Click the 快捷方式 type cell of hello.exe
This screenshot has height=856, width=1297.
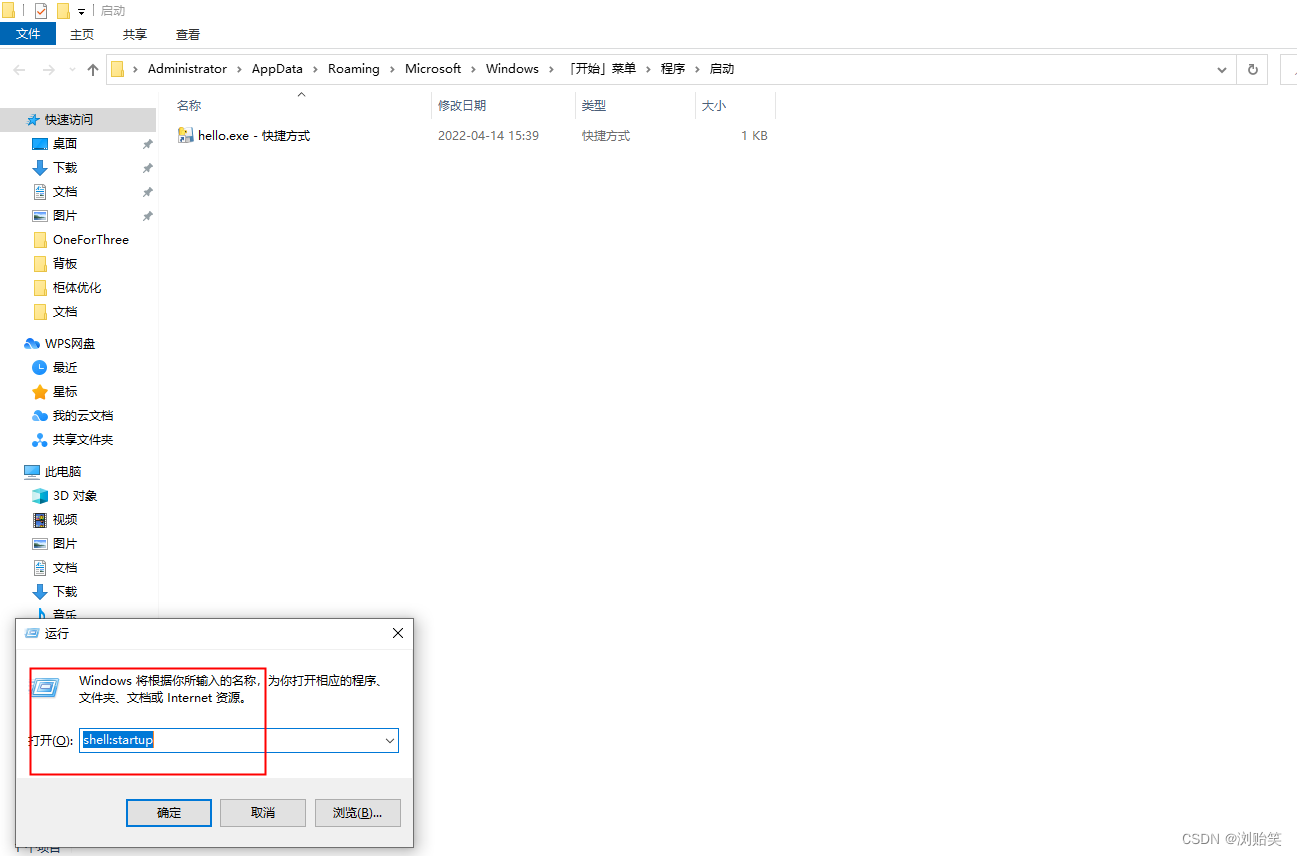coord(606,136)
